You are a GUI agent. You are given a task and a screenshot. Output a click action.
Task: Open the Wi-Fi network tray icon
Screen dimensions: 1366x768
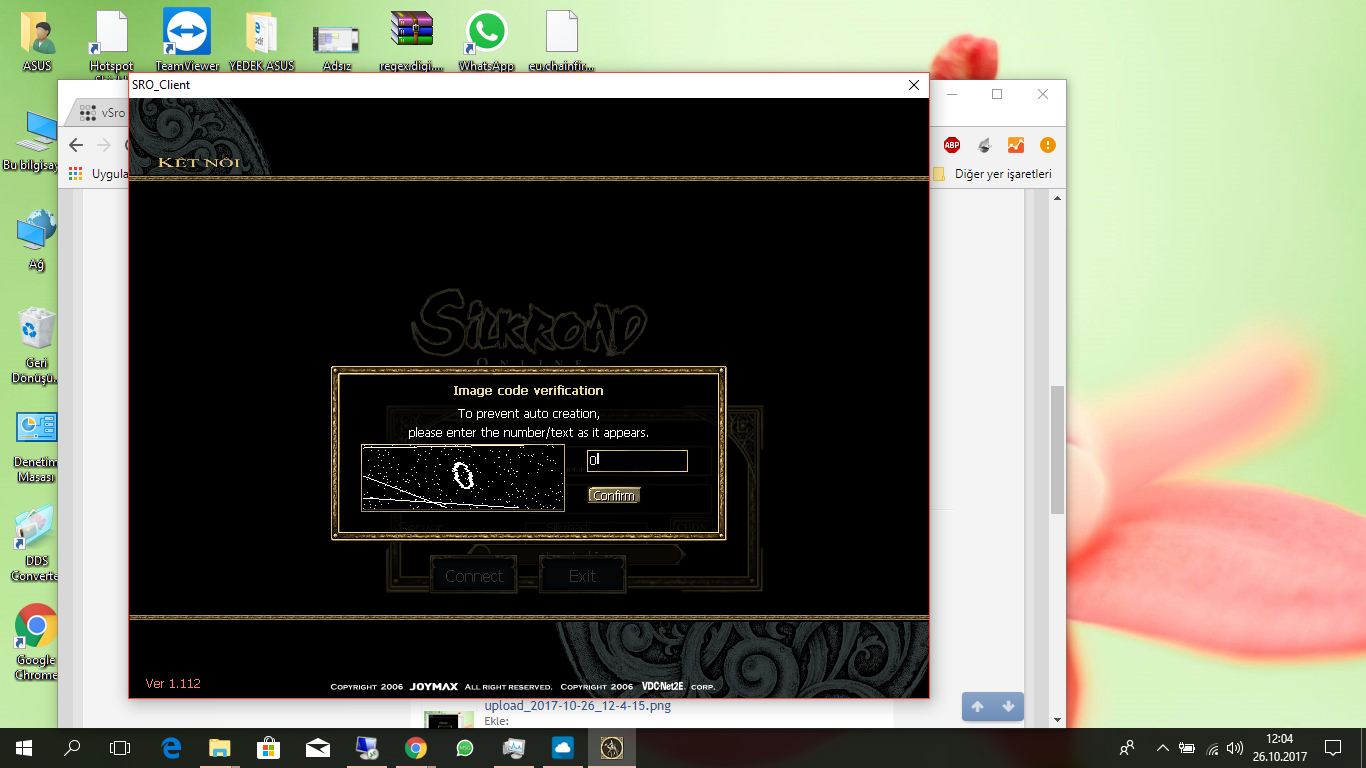[1213, 748]
